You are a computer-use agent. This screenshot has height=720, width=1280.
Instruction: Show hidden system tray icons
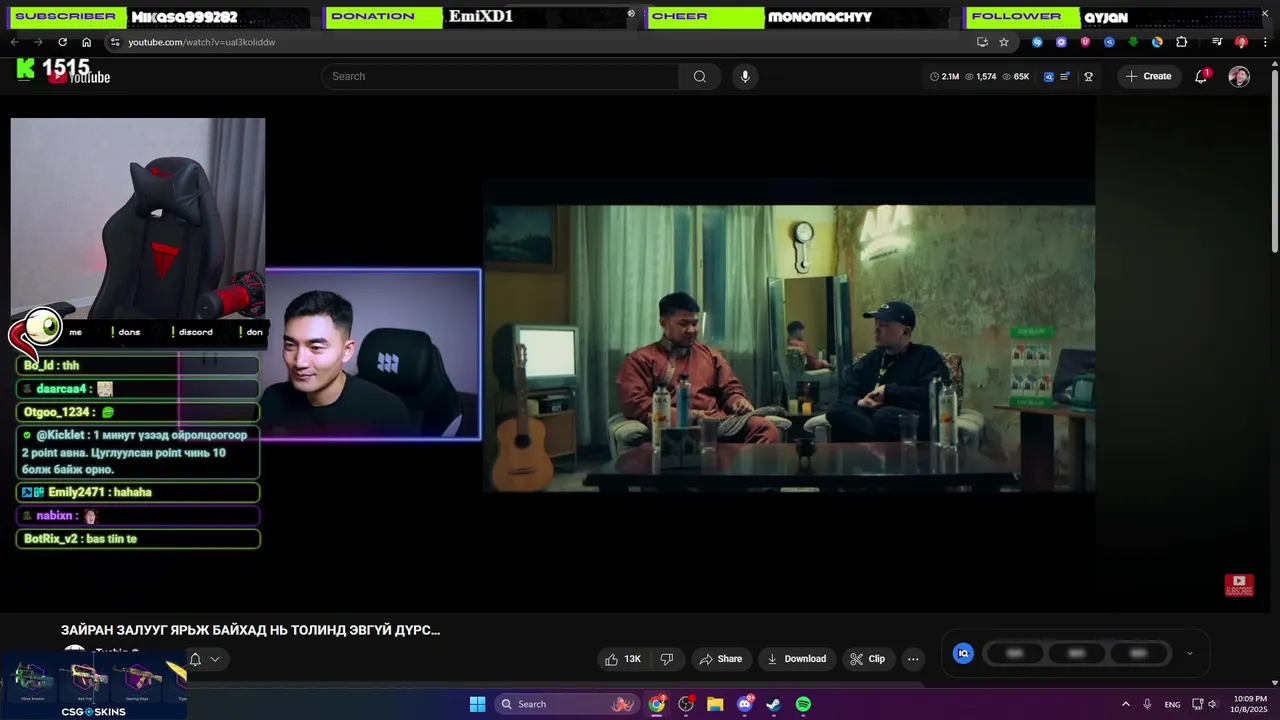[x=1125, y=704]
